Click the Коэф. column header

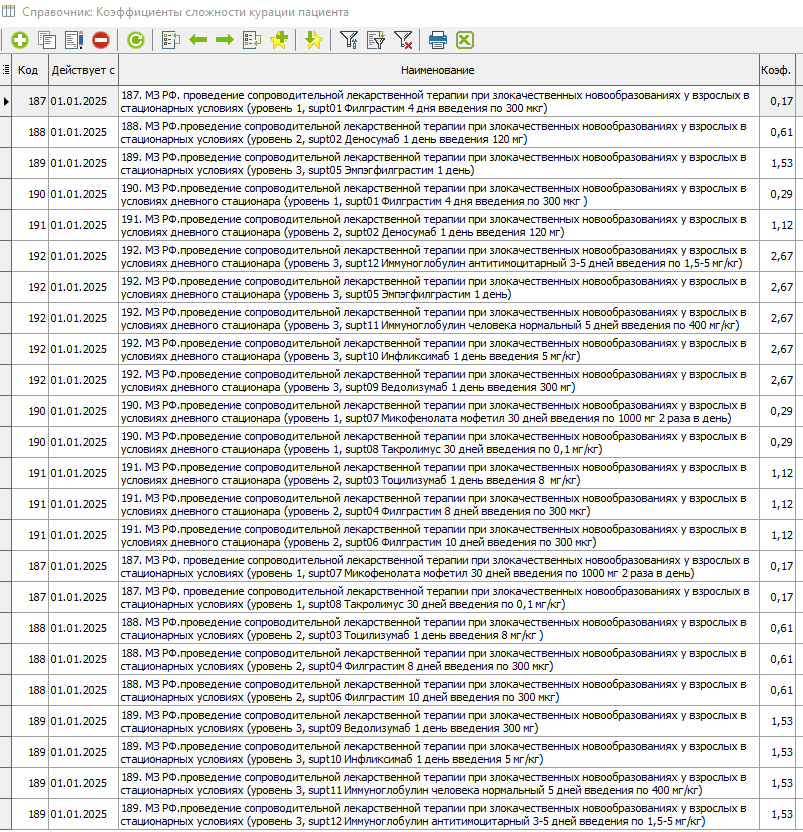point(777,70)
